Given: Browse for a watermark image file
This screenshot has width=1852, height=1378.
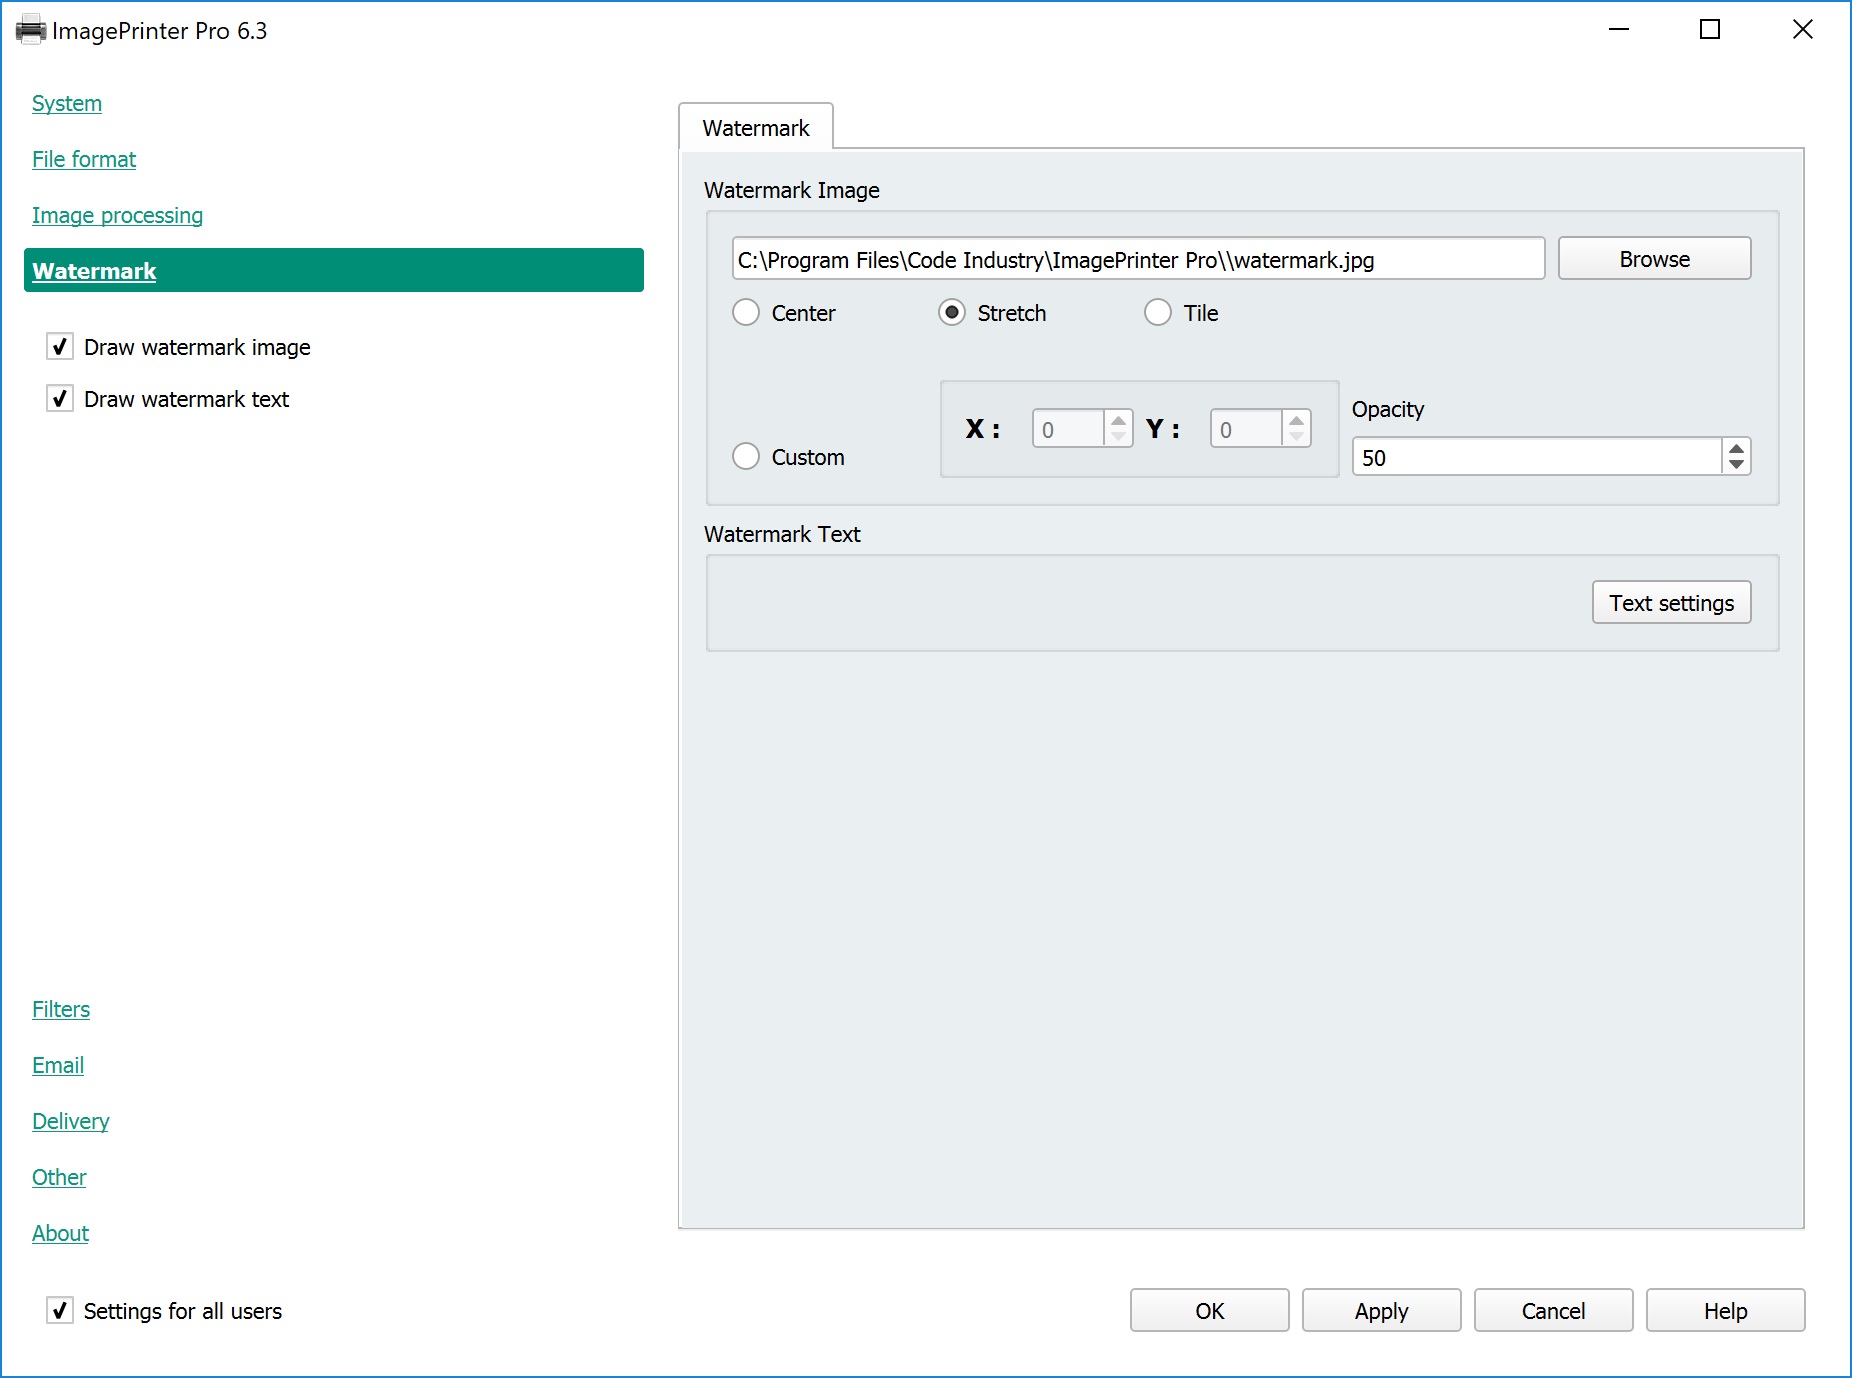Looking at the screenshot, I should pyautogui.click(x=1654, y=259).
